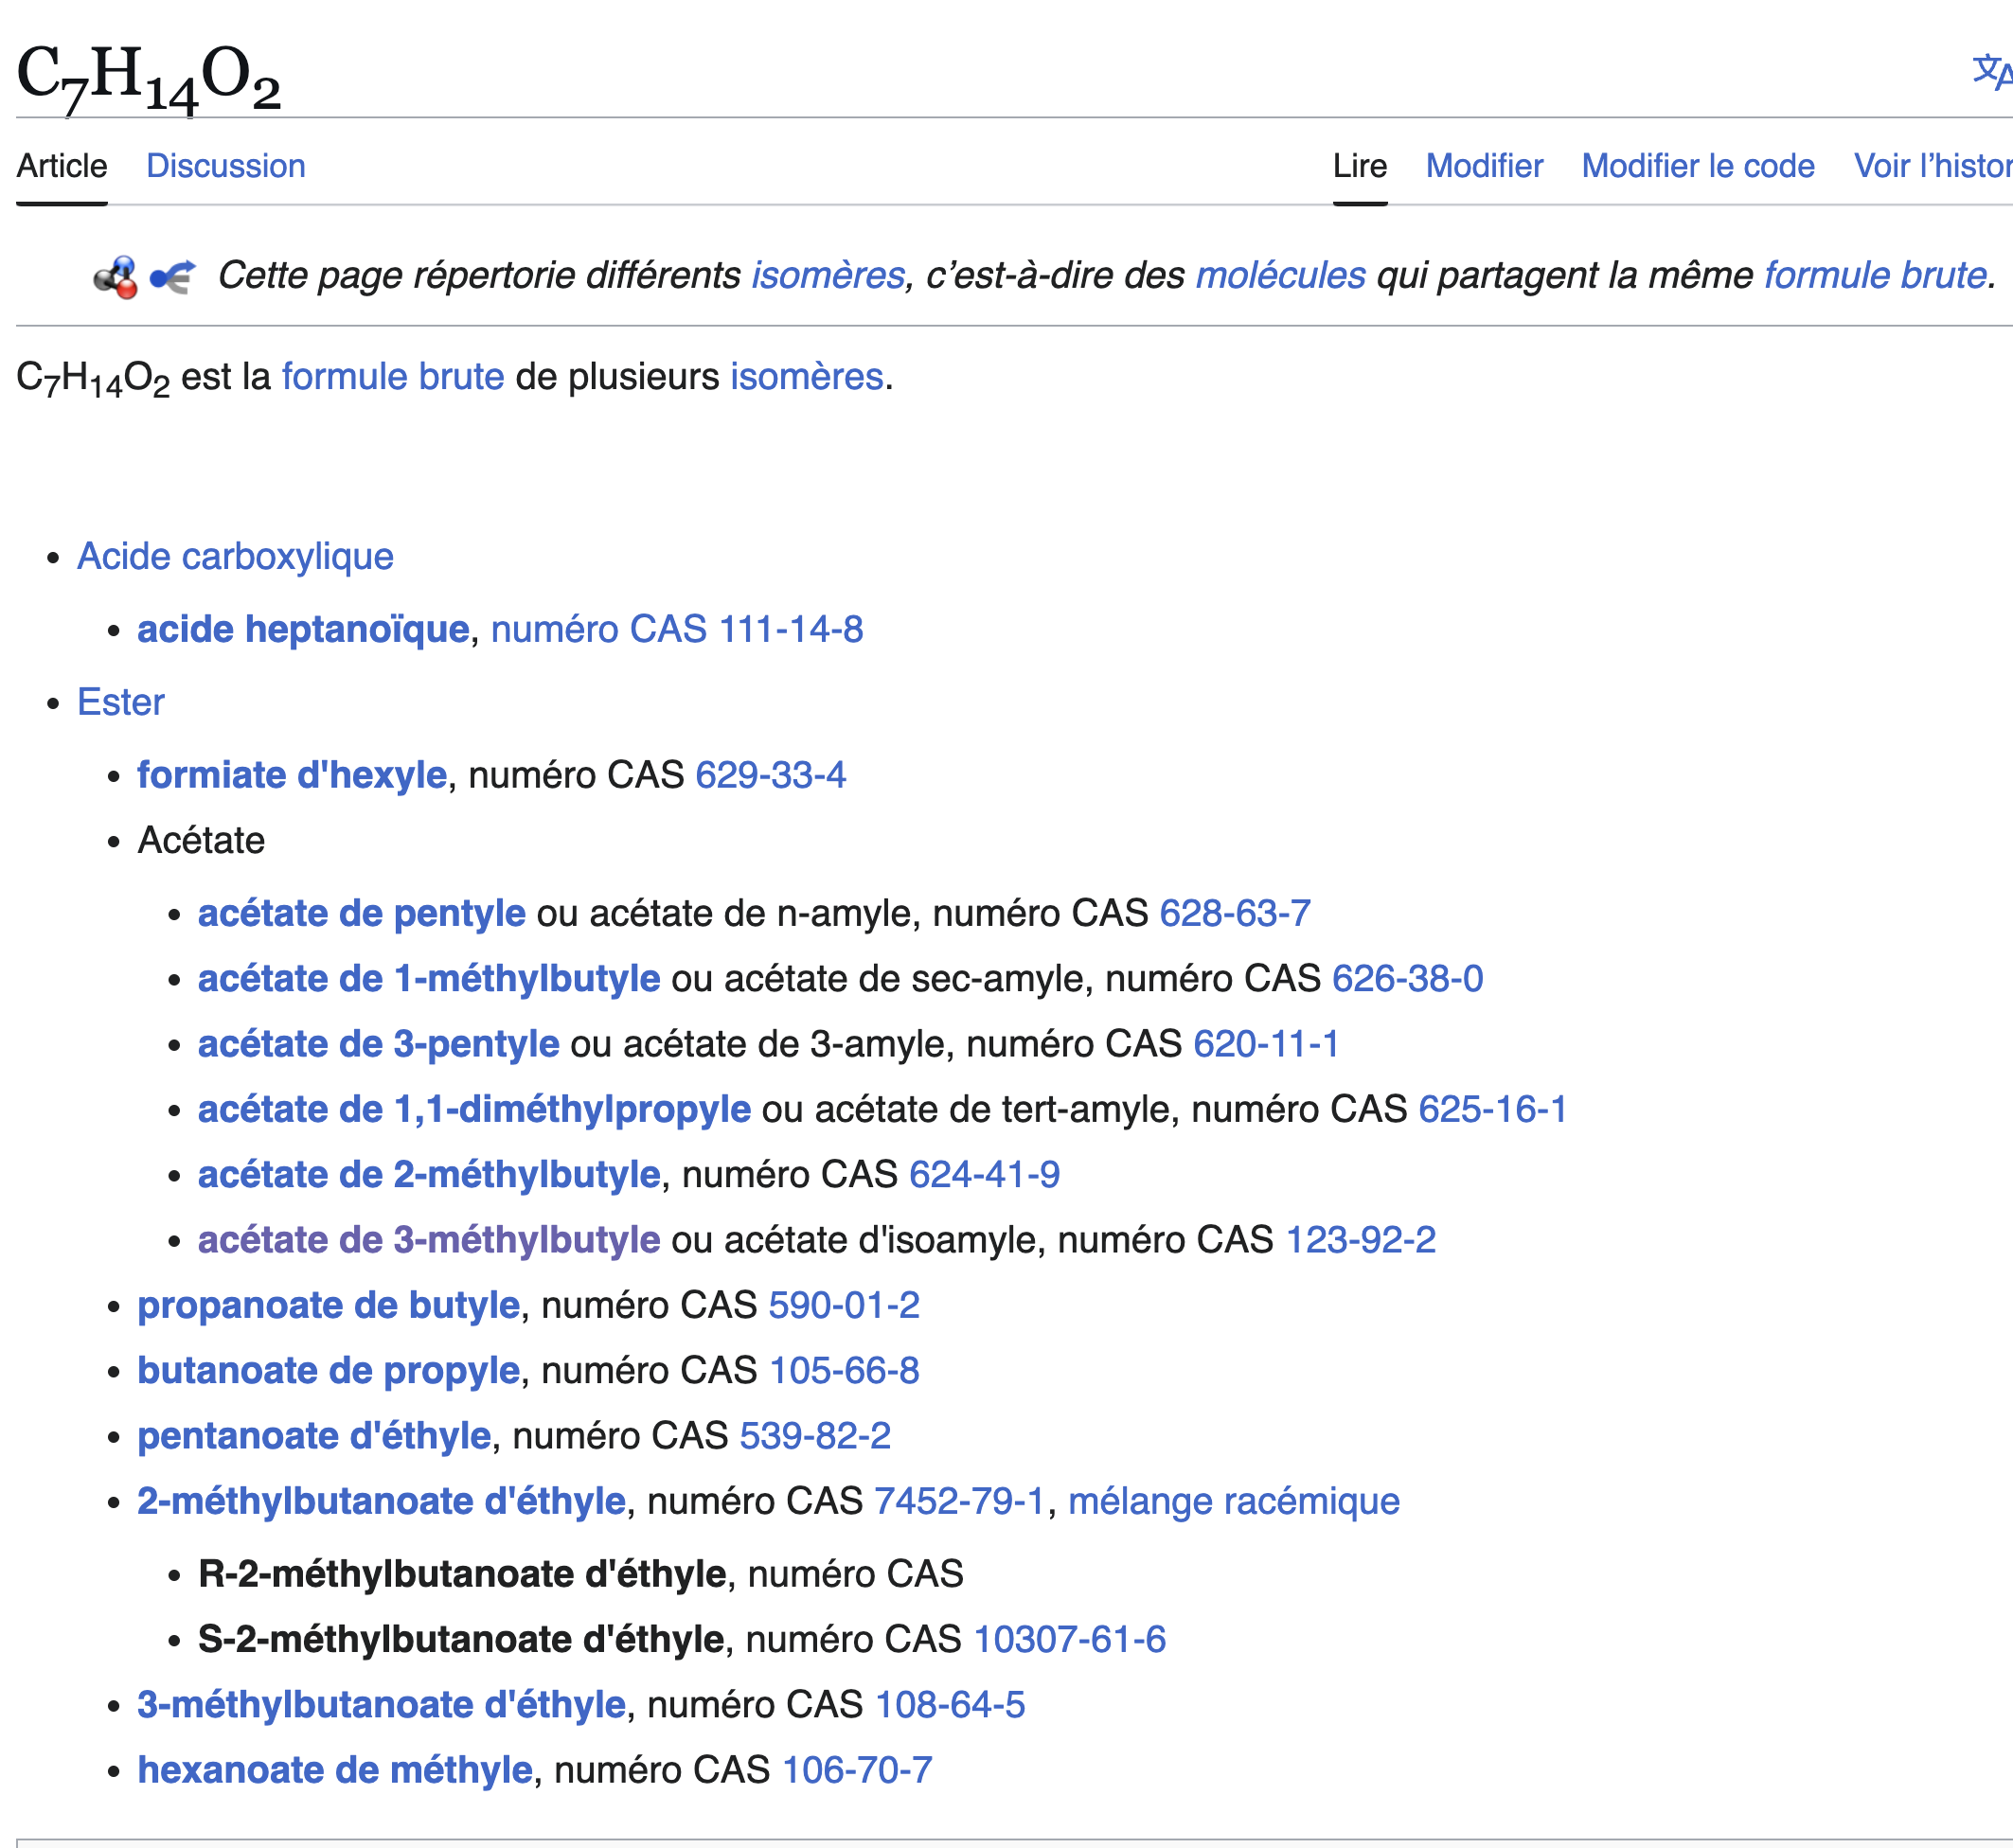Open acétate de 2-méthylbutyle article
Viewport: 2013px width, 1848px height.
(429, 1175)
